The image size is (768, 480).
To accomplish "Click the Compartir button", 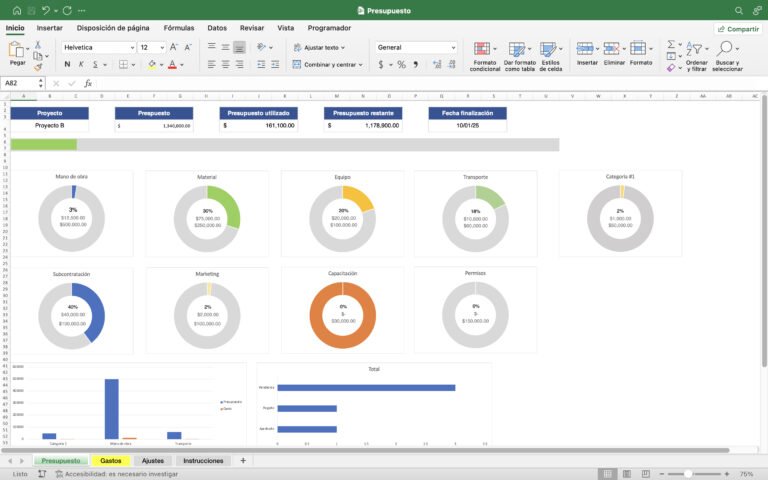I will [x=738, y=29].
